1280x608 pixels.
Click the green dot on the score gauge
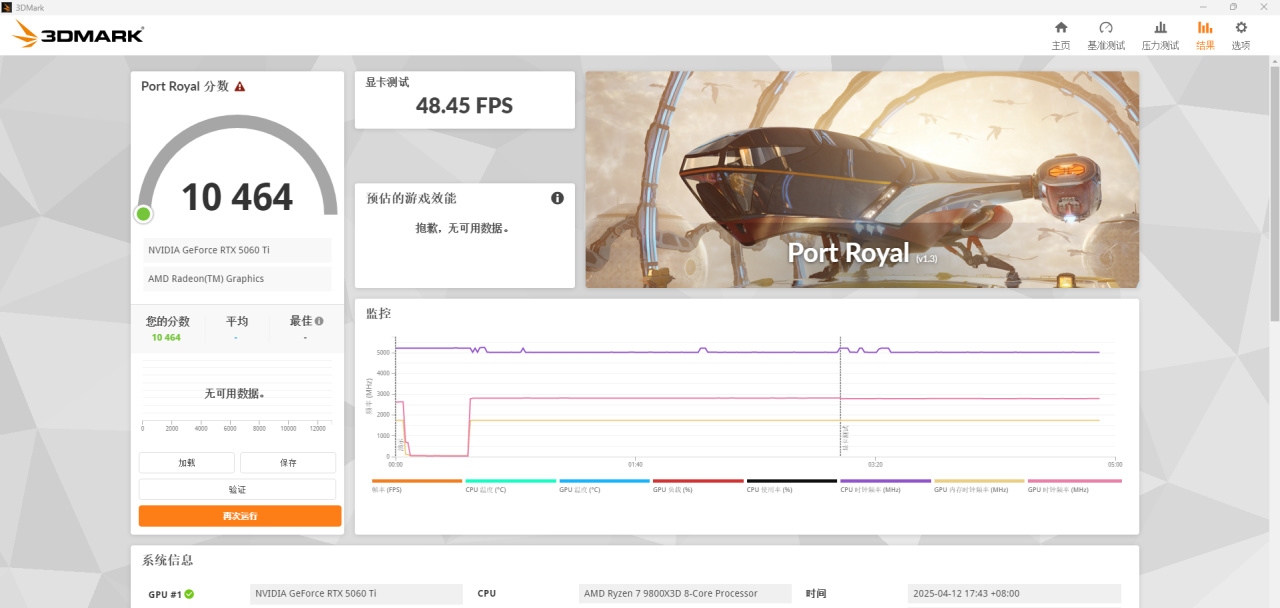[x=143, y=214]
